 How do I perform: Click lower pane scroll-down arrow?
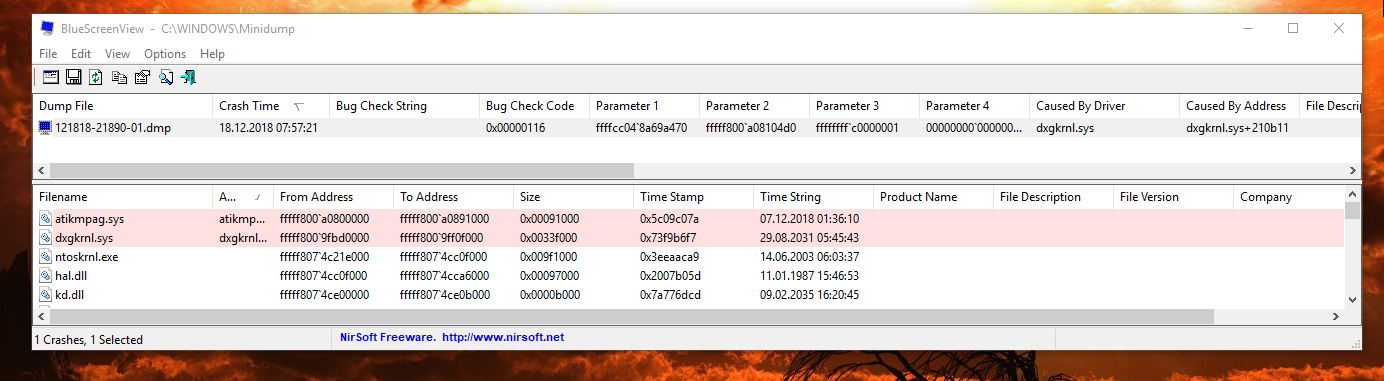tap(1352, 299)
